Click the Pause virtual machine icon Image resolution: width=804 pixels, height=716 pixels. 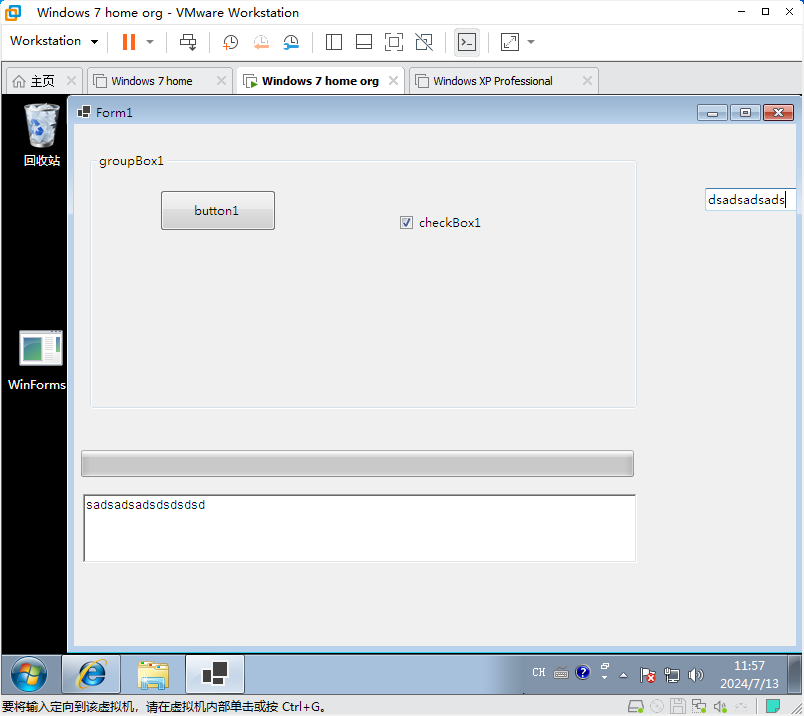(x=128, y=42)
